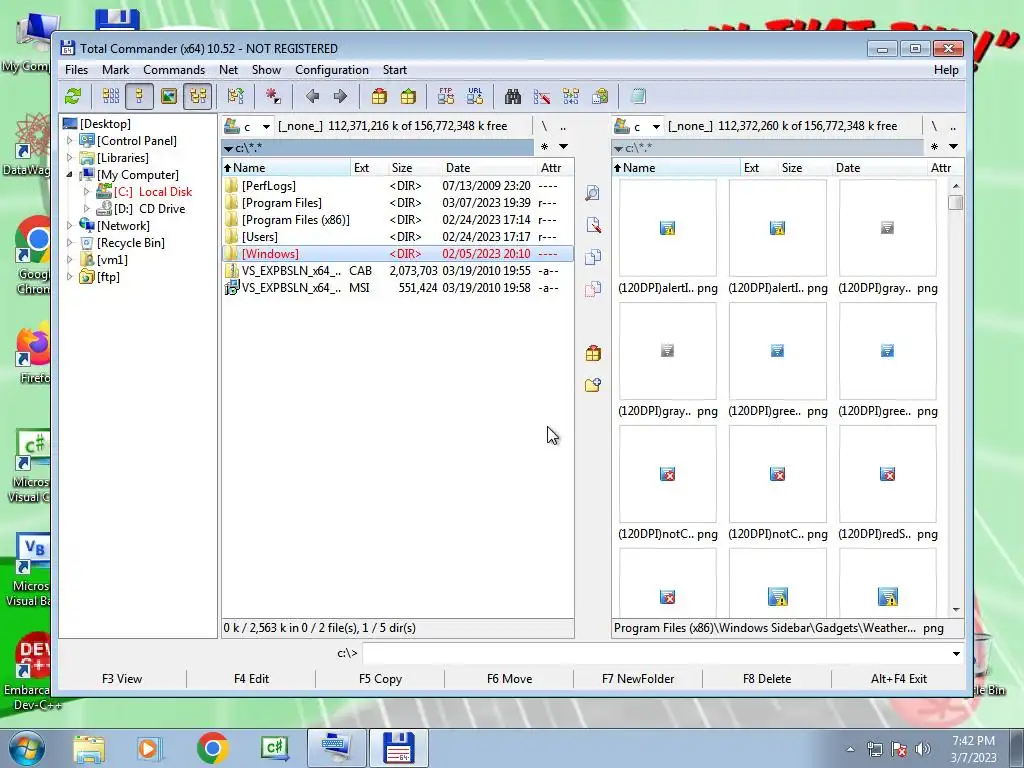The width and height of the screenshot is (1024, 768).
Task: Toggle full file details view button
Action: [139, 97]
